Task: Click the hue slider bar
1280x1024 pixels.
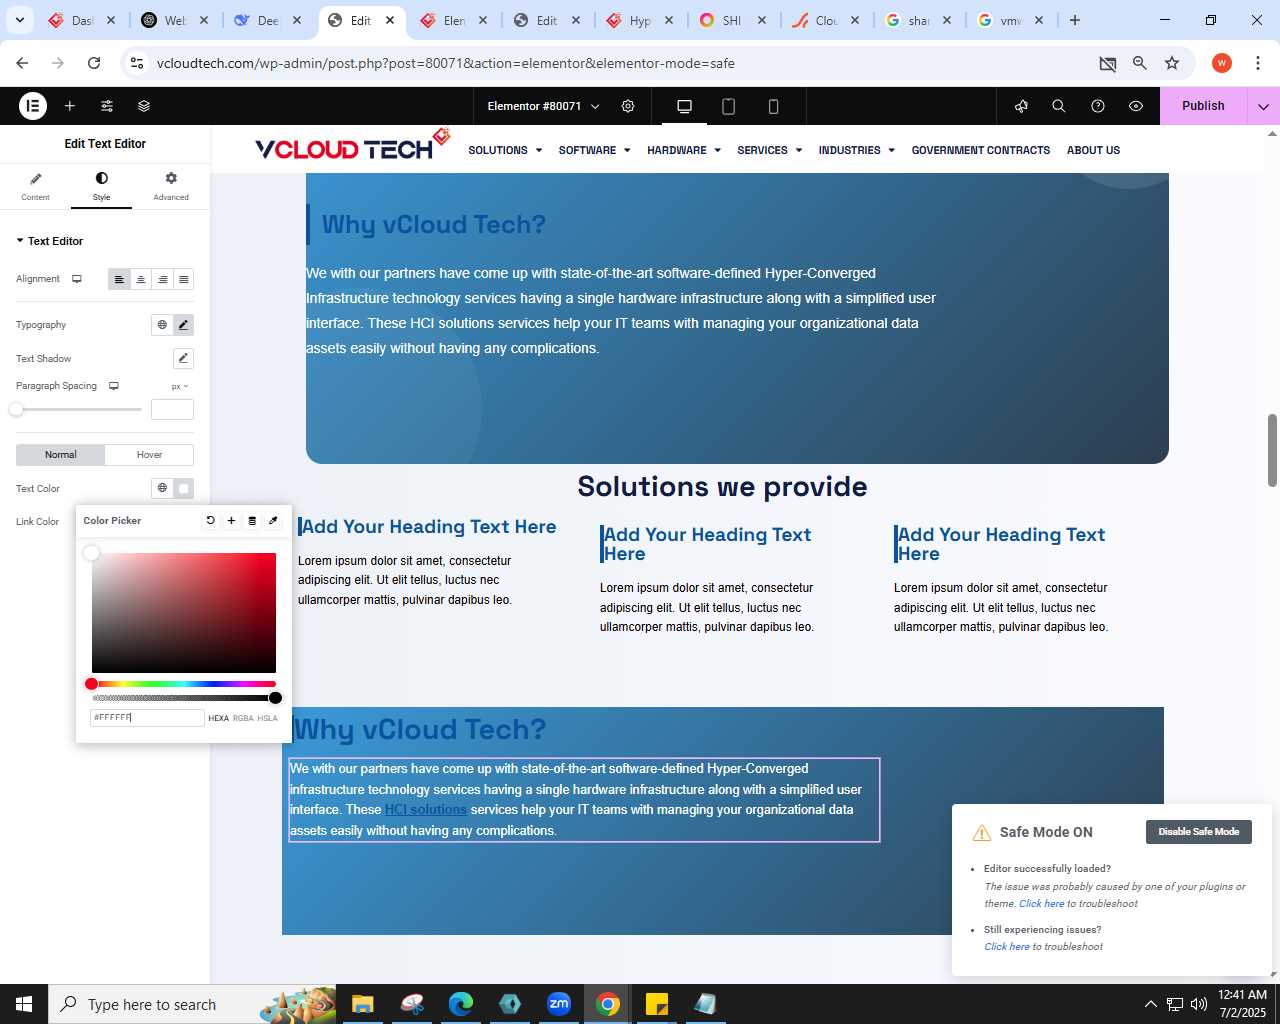Action: point(184,684)
